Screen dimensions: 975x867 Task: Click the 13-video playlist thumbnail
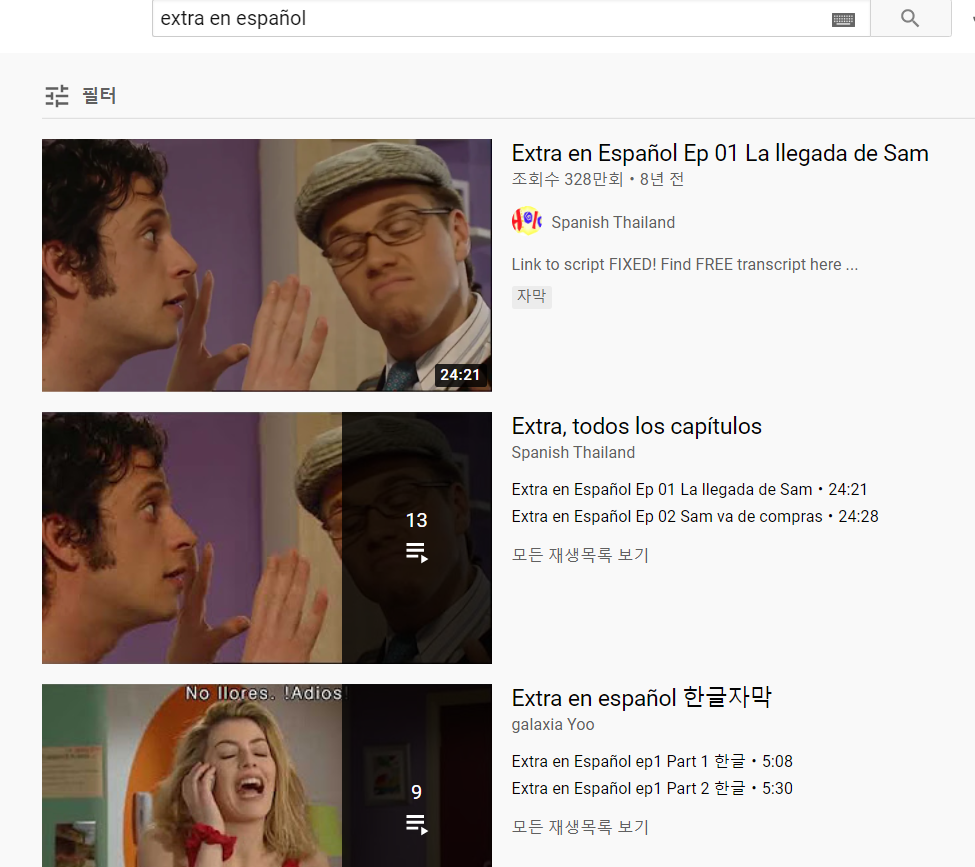pyautogui.click(x=267, y=537)
